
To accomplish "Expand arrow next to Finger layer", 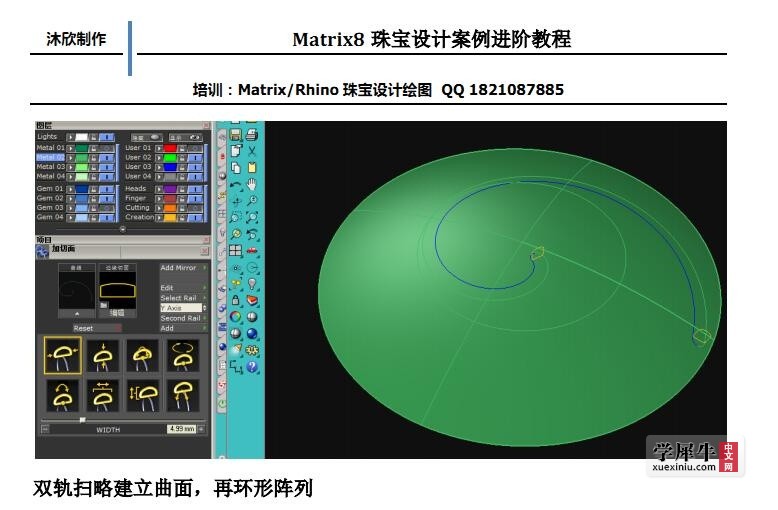I will coord(159,198).
